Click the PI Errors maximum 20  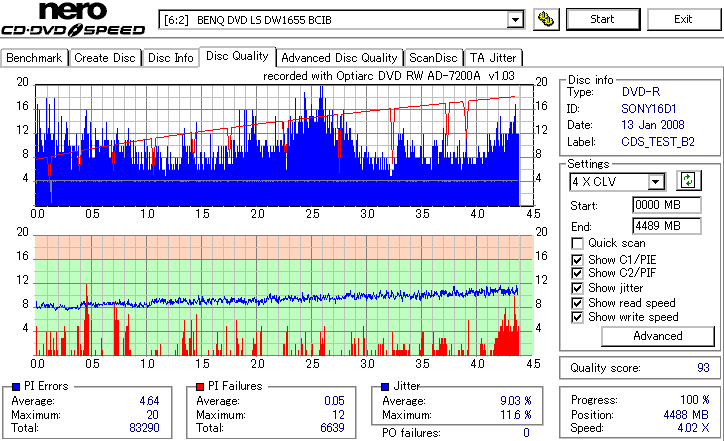153,415
